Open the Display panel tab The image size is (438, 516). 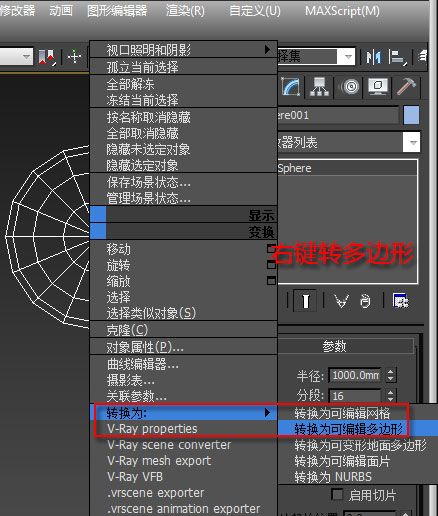378,87
